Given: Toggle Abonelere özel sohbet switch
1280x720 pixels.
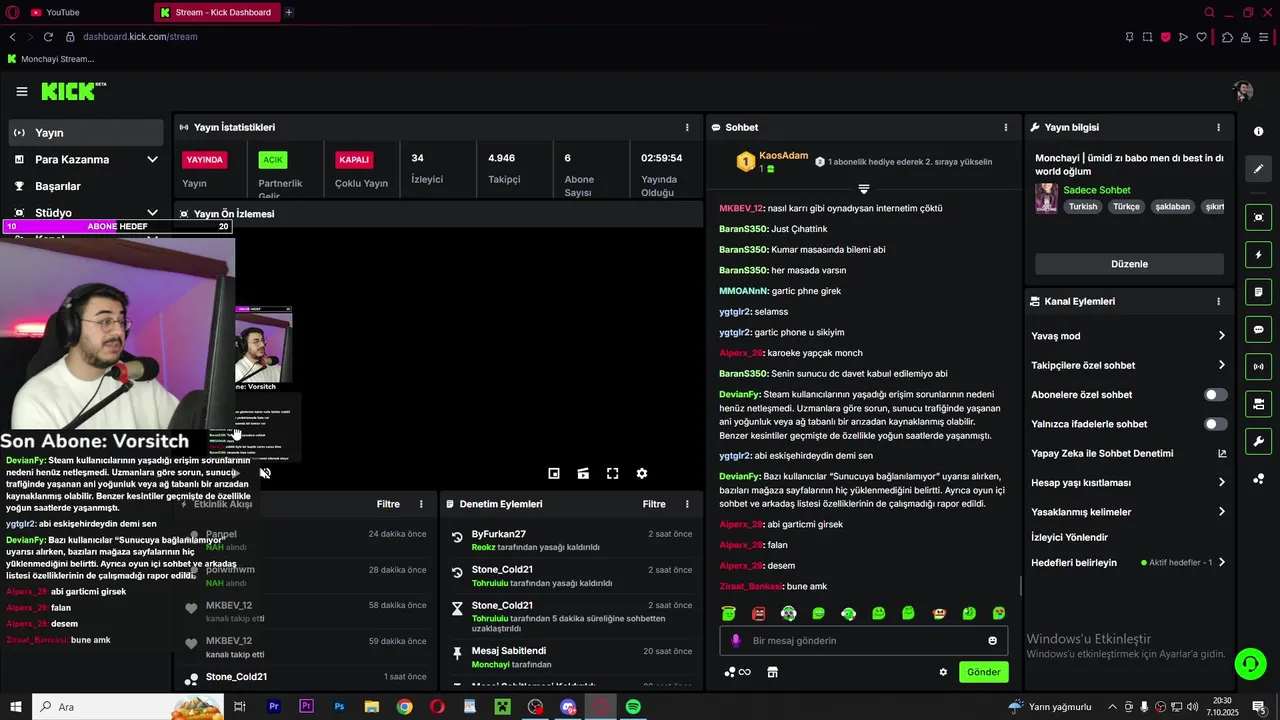Looking at the screenshot, I should point(1215,395).
